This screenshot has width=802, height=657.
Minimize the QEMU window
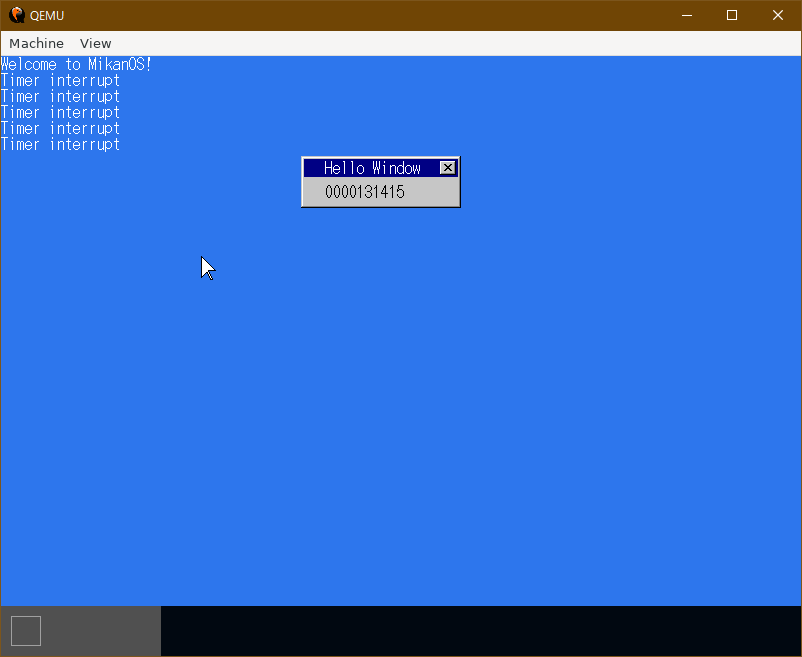687,15
